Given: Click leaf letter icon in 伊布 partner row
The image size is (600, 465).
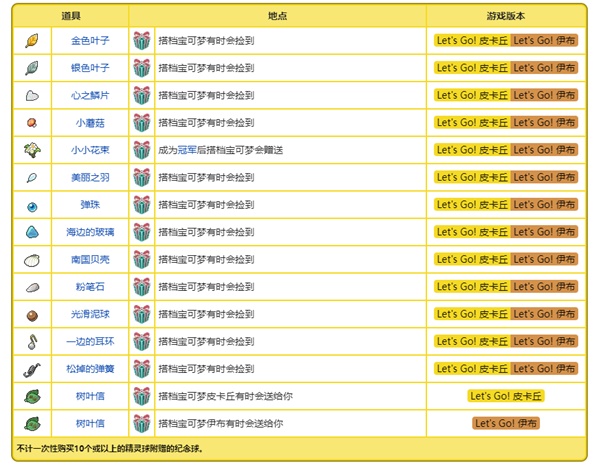Looking at the screenshot, I should [32, 424].
